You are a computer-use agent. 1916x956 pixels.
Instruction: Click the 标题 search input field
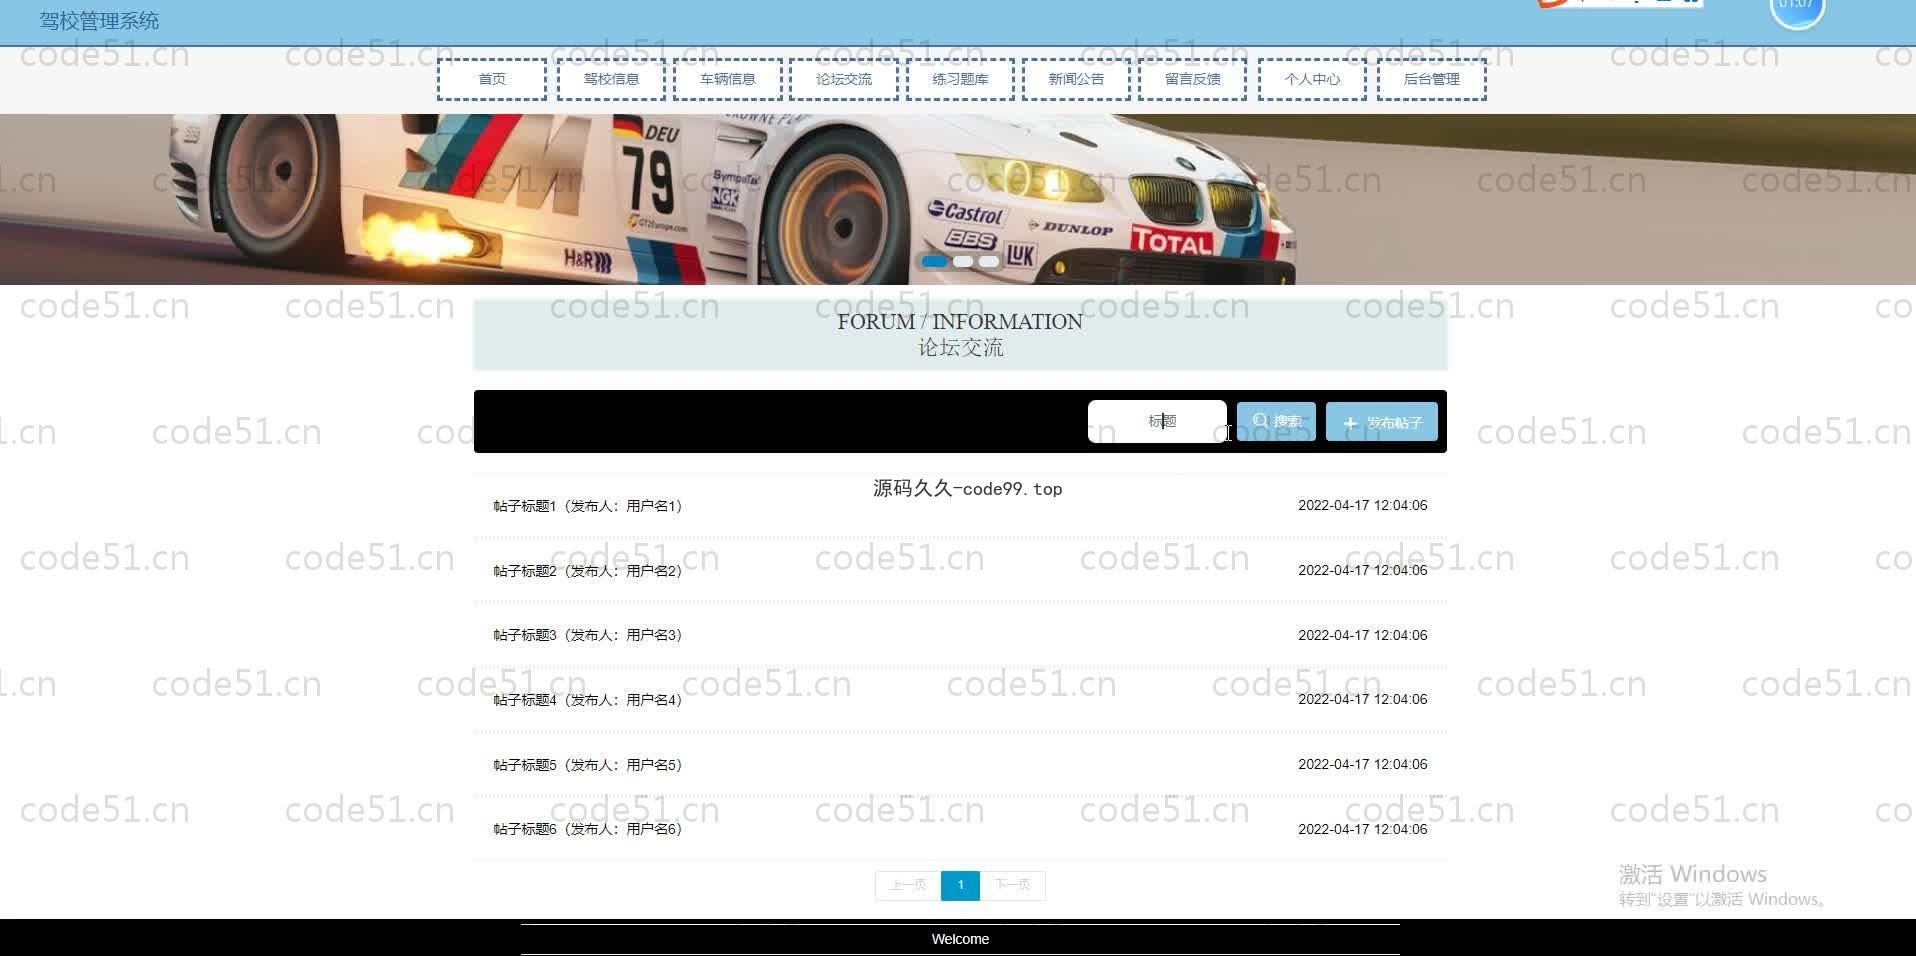coord(1157,421)
